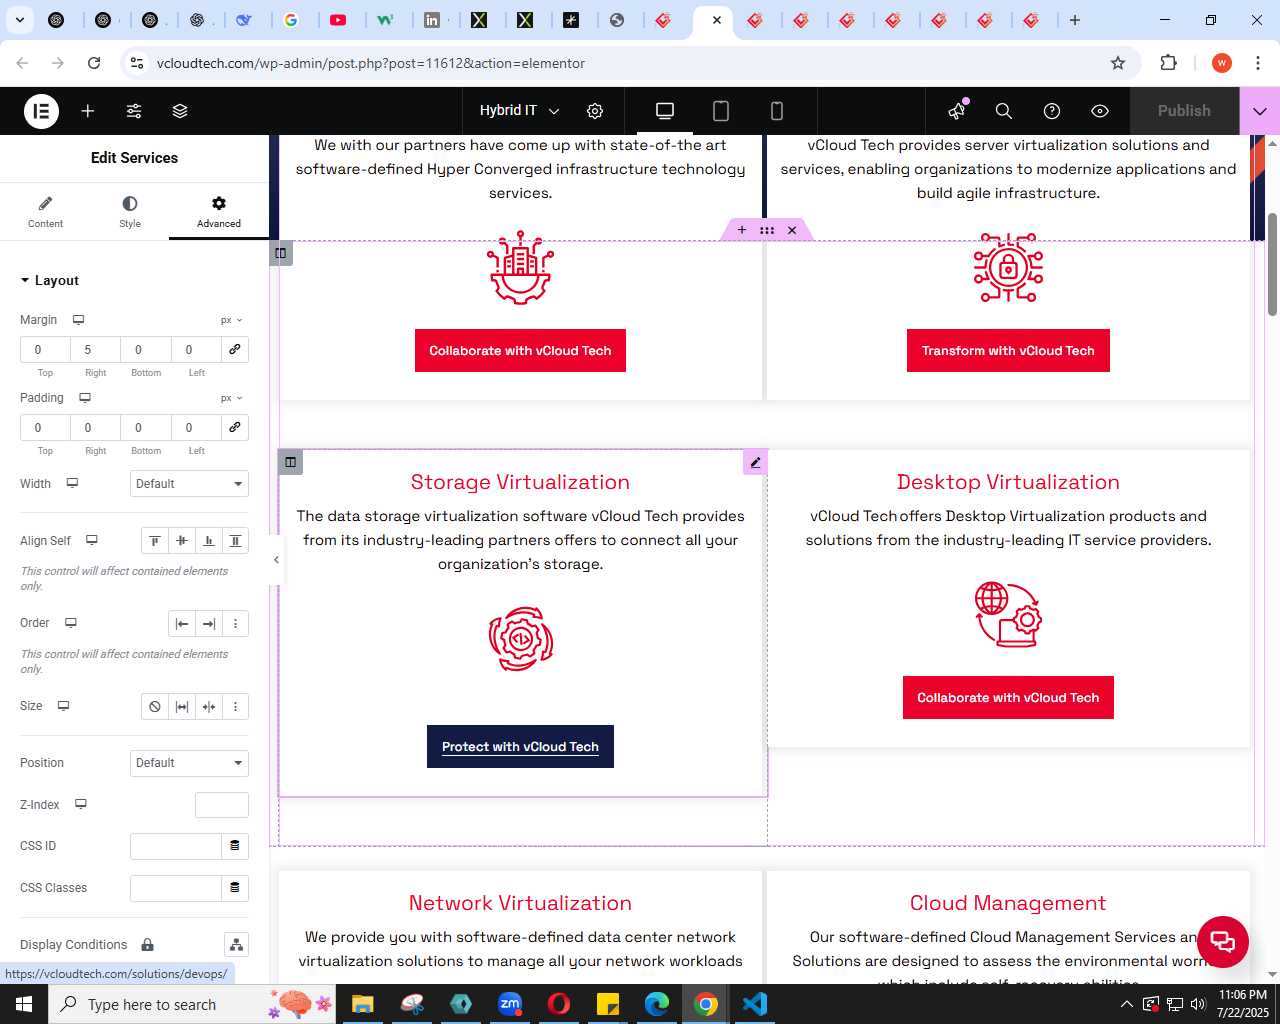
Task: Open What's New megaphone icon
Action: 958,111
